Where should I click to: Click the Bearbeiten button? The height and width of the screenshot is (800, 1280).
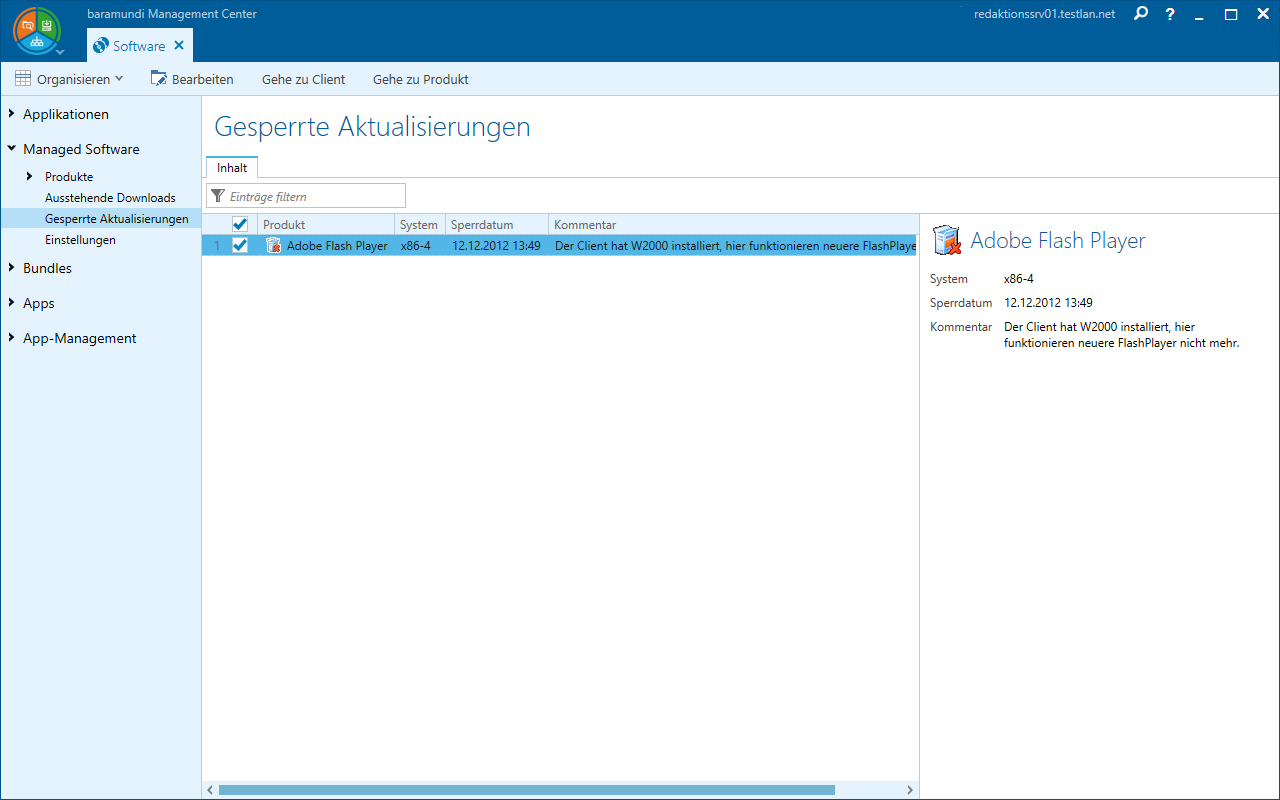click(x=192, y=79)
